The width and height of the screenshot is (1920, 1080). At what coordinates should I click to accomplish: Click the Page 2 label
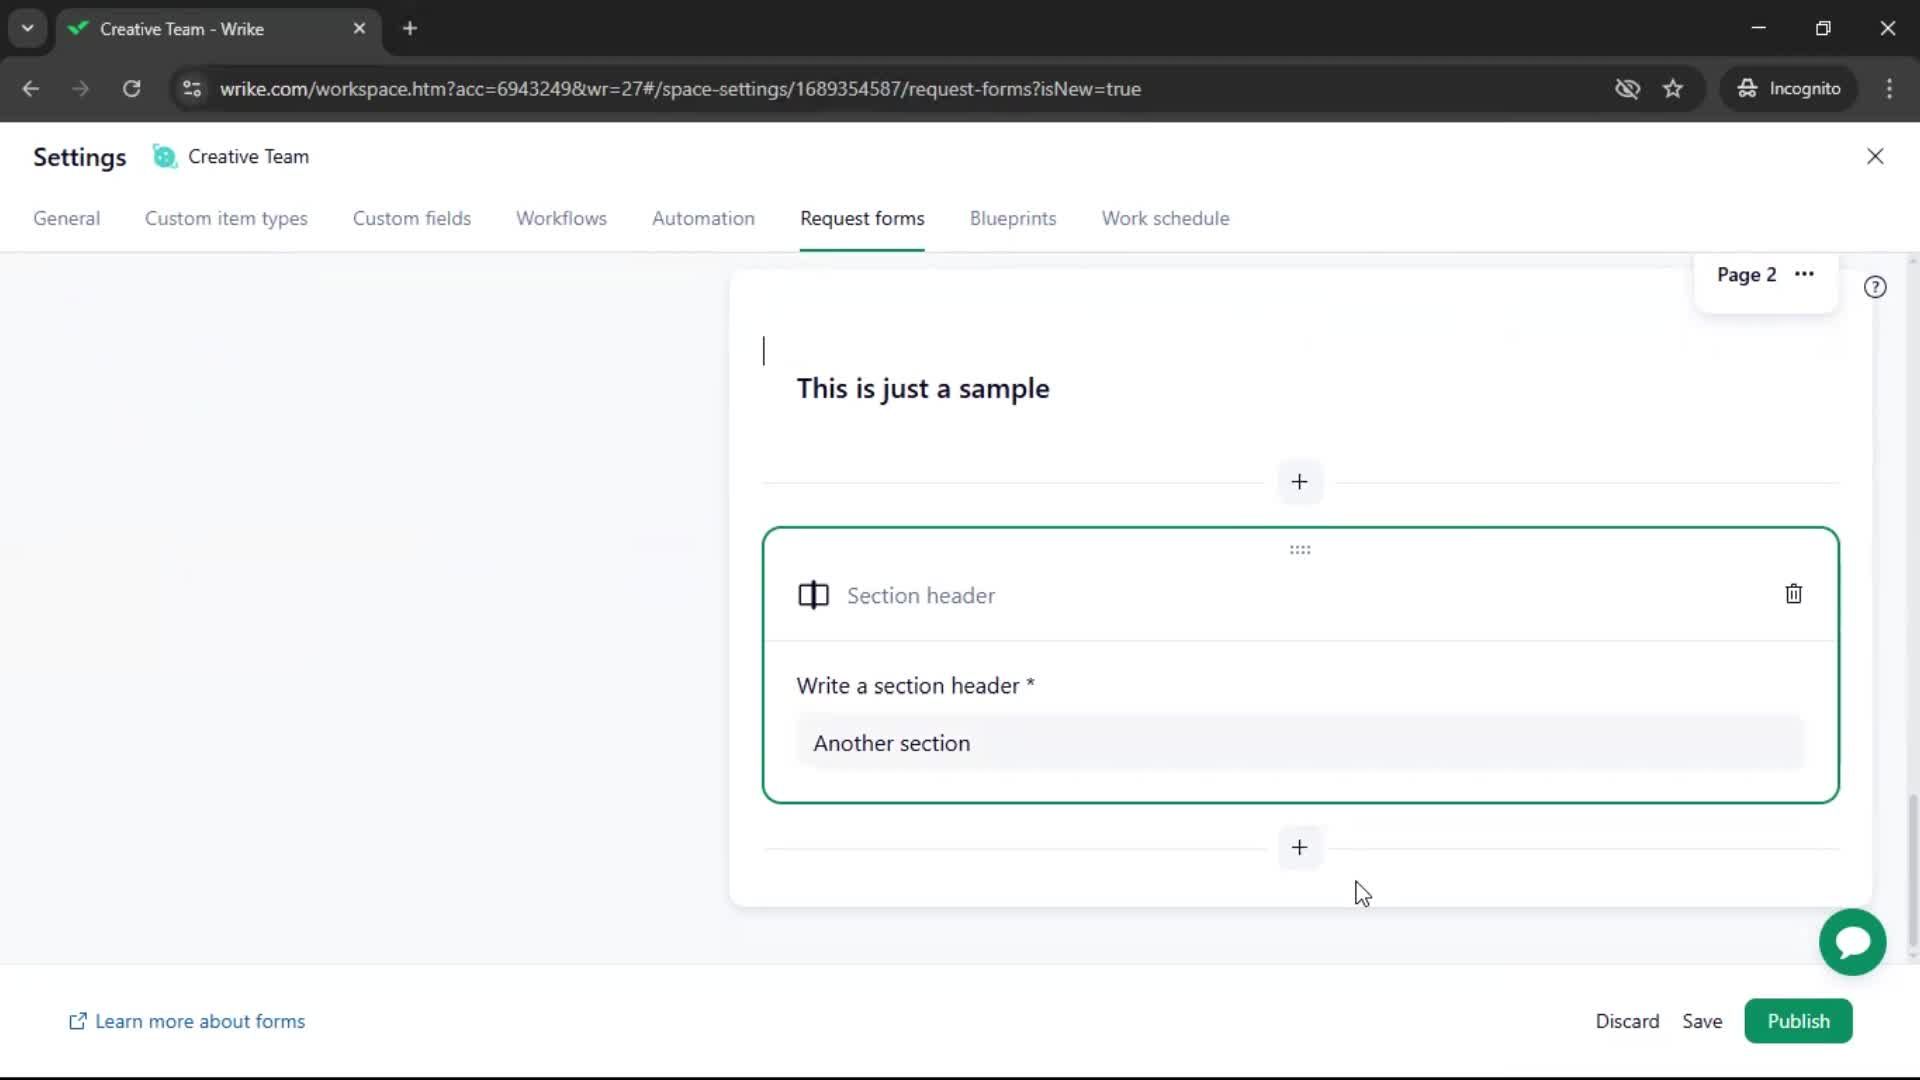pyautogui.click(x=1746, y=274)
